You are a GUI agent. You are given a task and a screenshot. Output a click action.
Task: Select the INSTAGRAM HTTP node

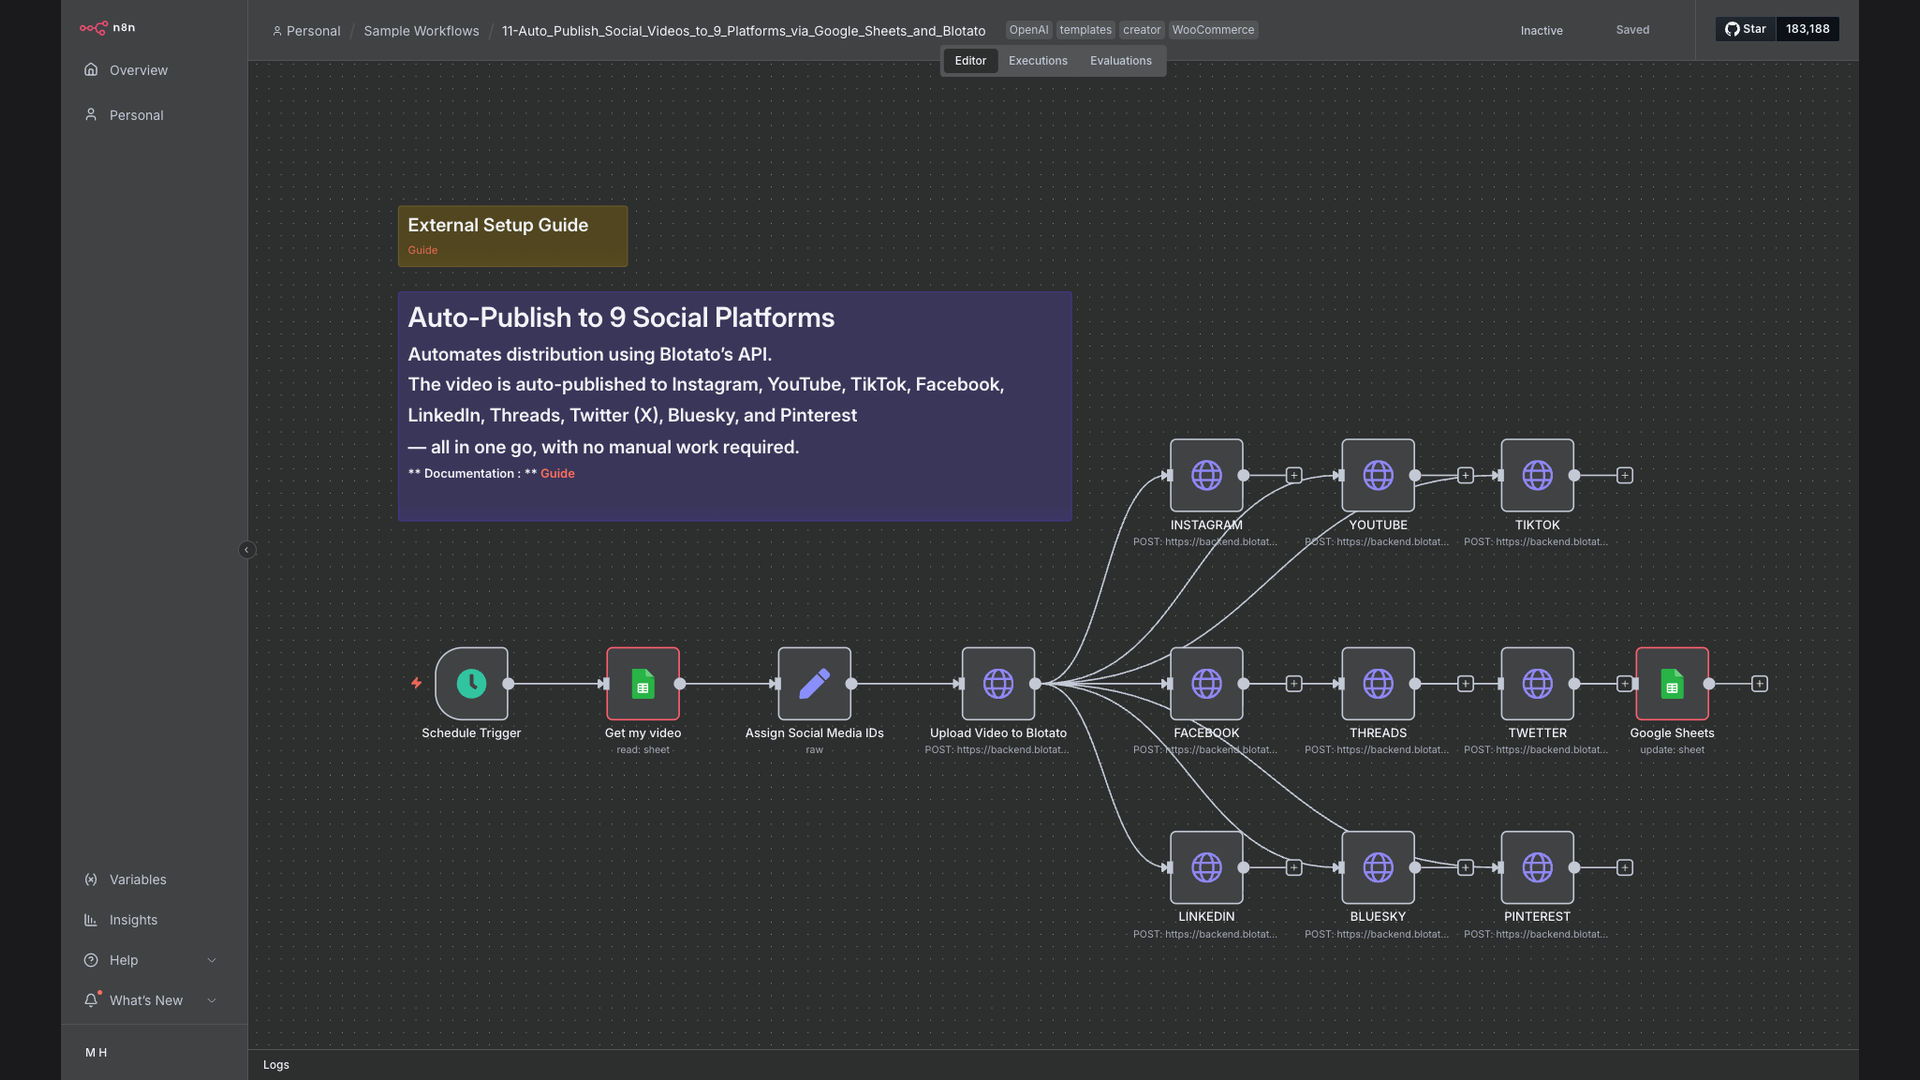pos(1206,475)
